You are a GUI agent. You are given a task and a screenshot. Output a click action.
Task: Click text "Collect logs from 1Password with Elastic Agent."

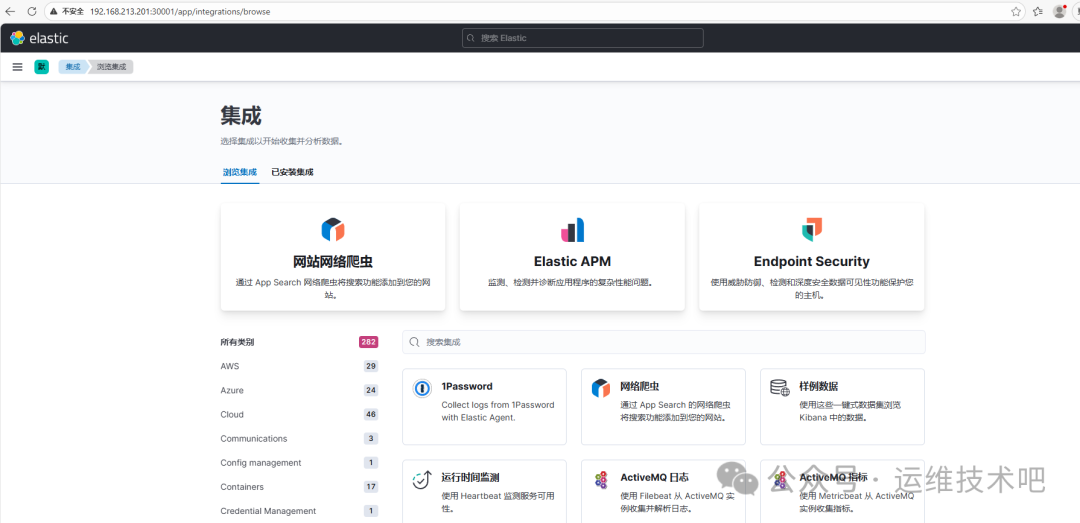(498, 411)
